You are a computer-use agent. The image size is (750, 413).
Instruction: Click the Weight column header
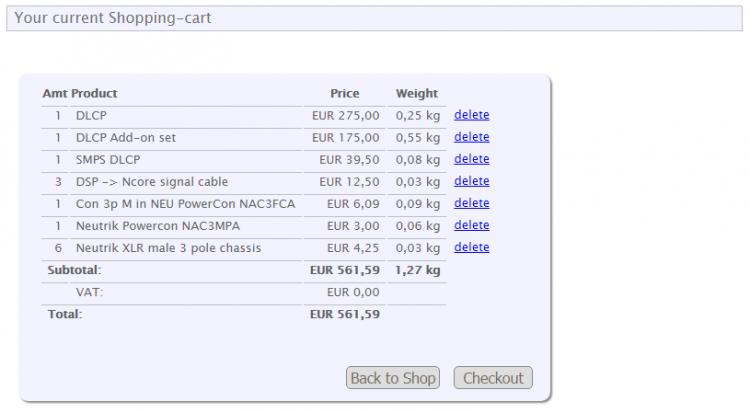(417, 93)
